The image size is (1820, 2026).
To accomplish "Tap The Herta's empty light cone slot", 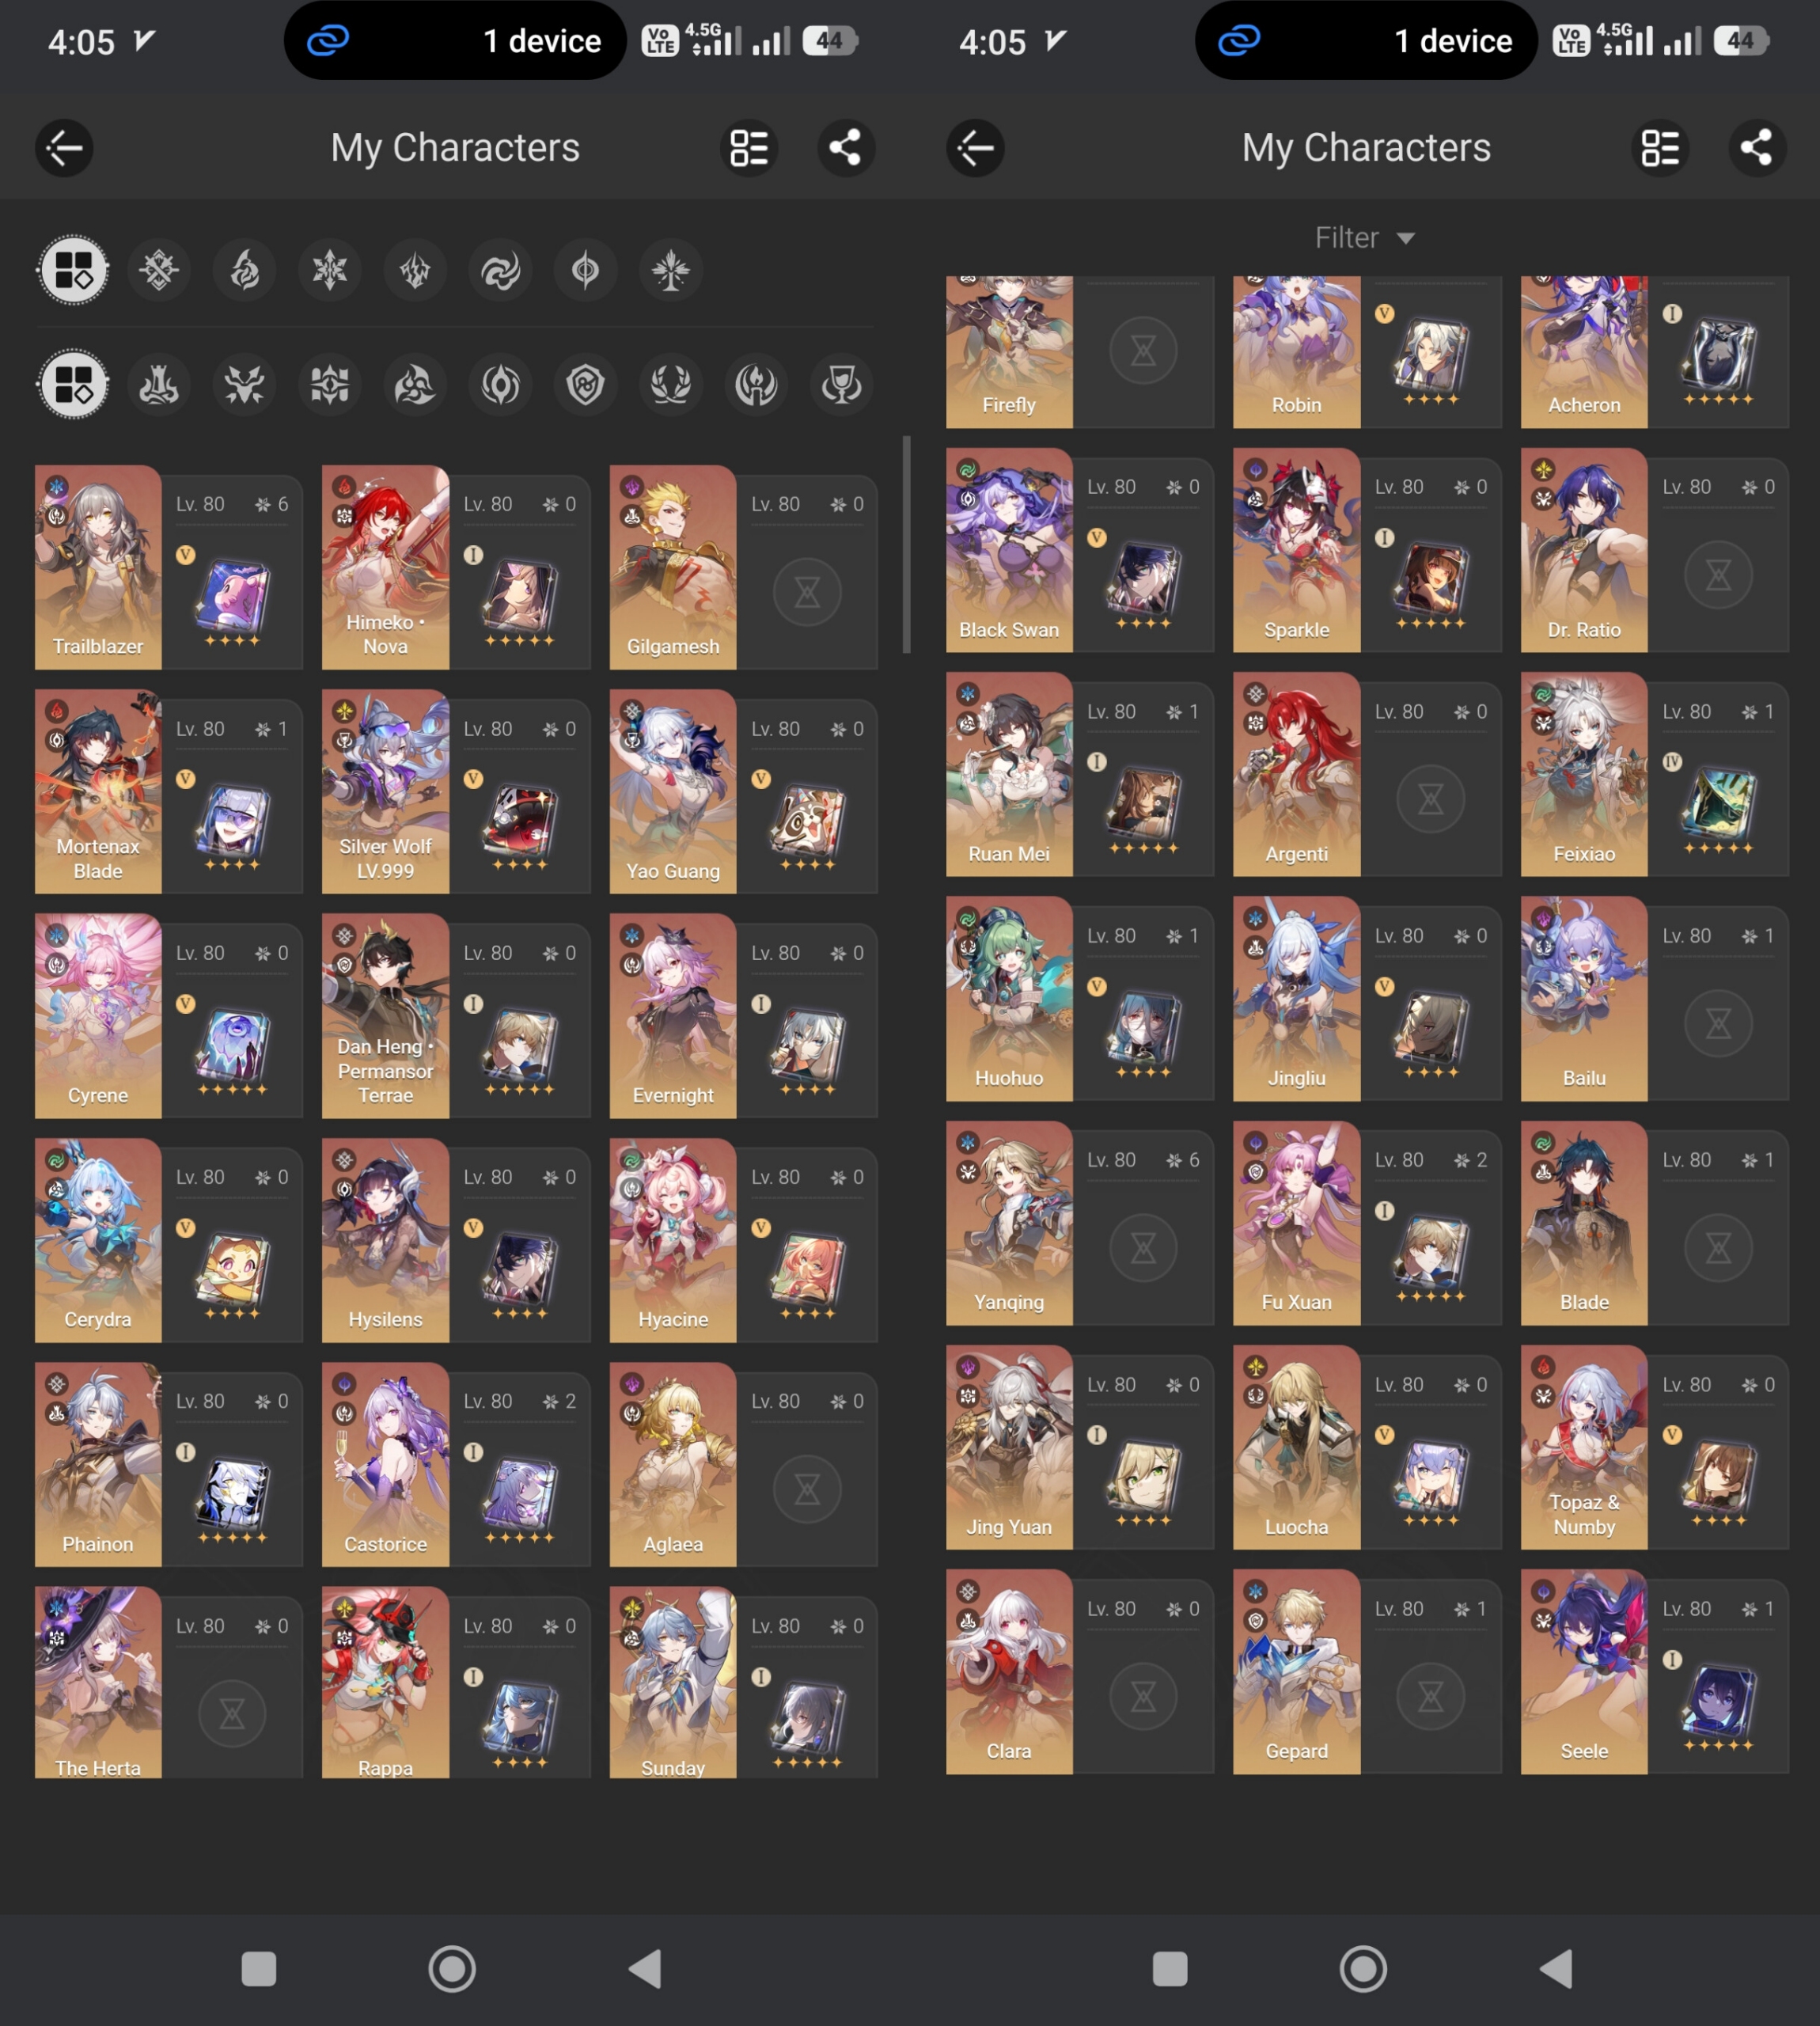I will (232, 1714).
